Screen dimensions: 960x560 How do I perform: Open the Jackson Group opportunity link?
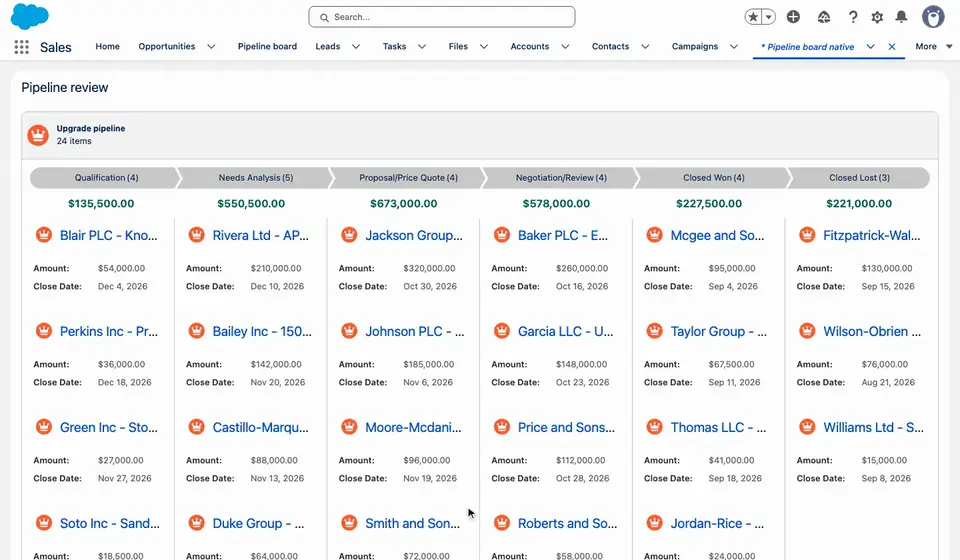click(x=414, y=236)
